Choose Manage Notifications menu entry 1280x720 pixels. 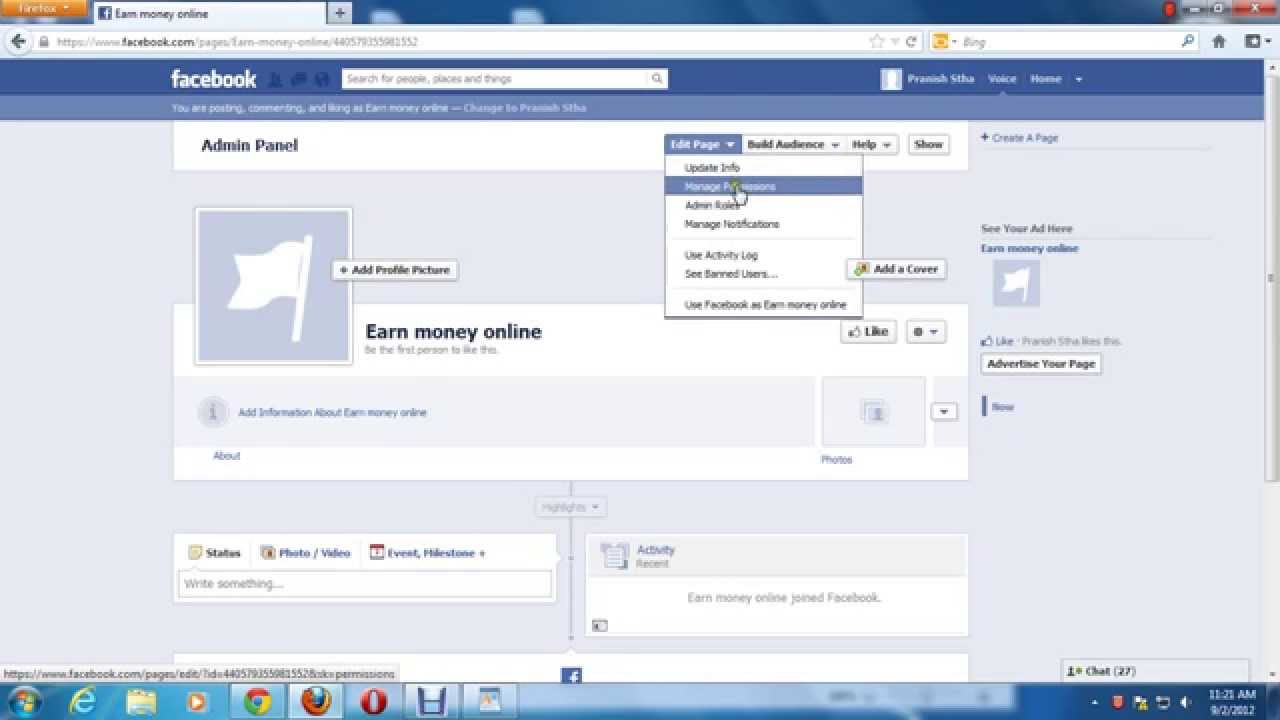pyautogui.click(x=732, y=224)
